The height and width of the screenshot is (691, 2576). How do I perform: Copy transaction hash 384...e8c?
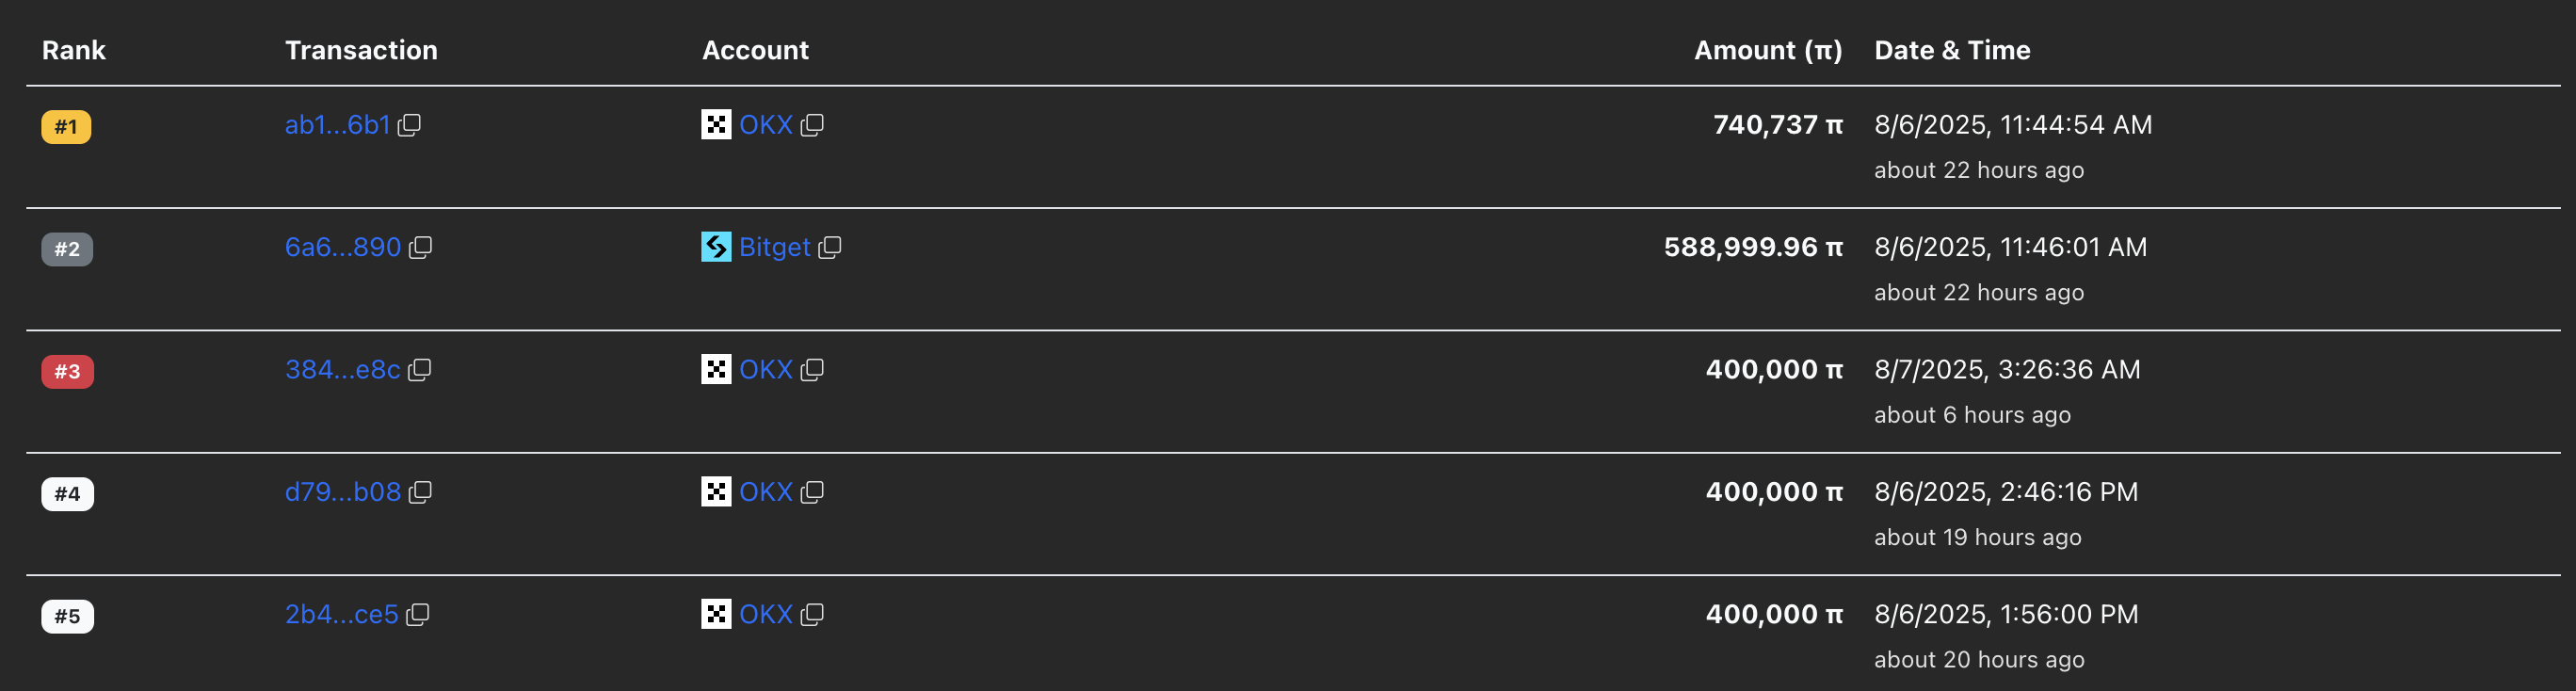pyautogui.click(x=420, y=370)
